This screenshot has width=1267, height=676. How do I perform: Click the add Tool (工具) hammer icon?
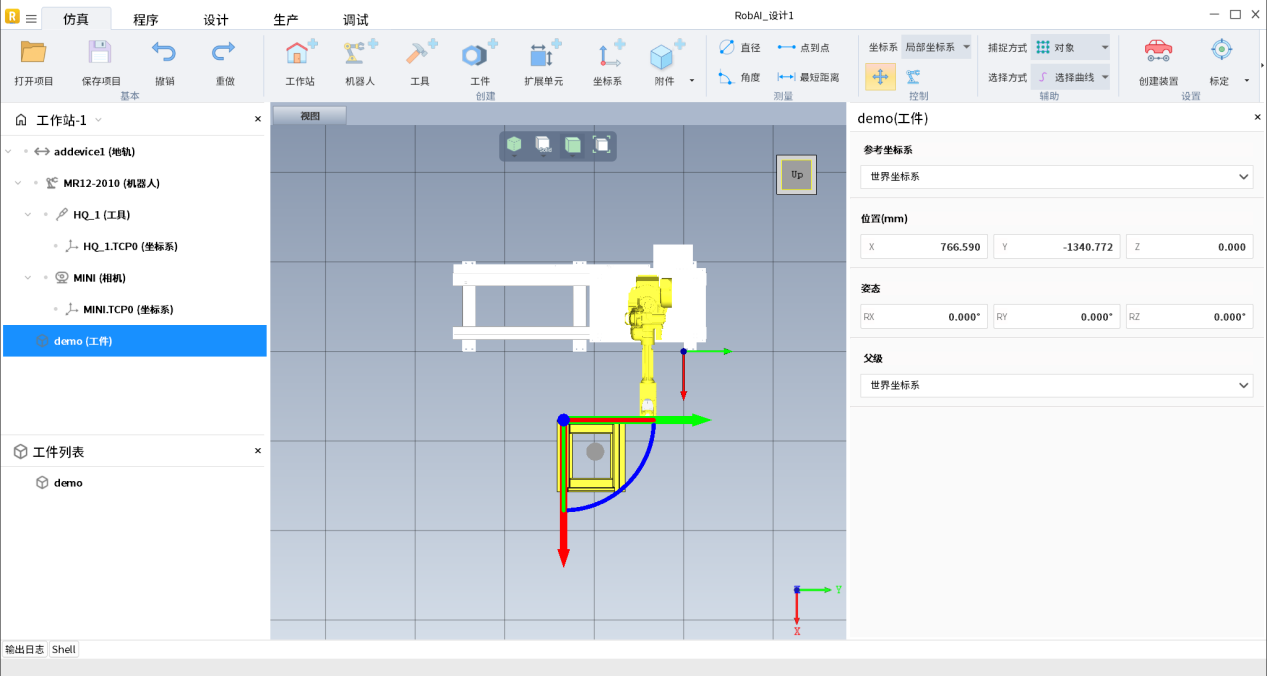pyautogui.click(x=419, y=54)
